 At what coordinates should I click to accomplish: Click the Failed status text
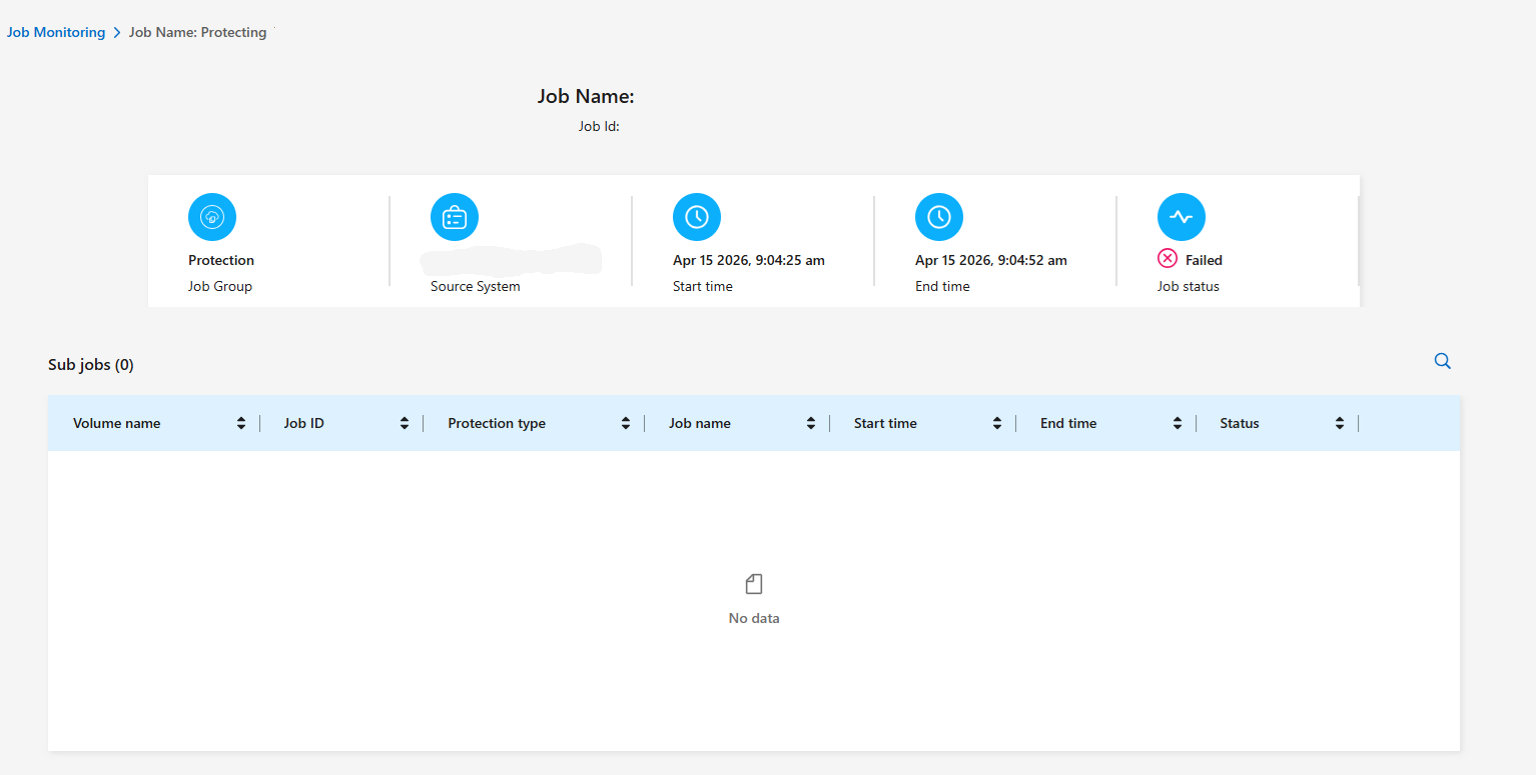pyautogui.click(x=1204, y=260)
